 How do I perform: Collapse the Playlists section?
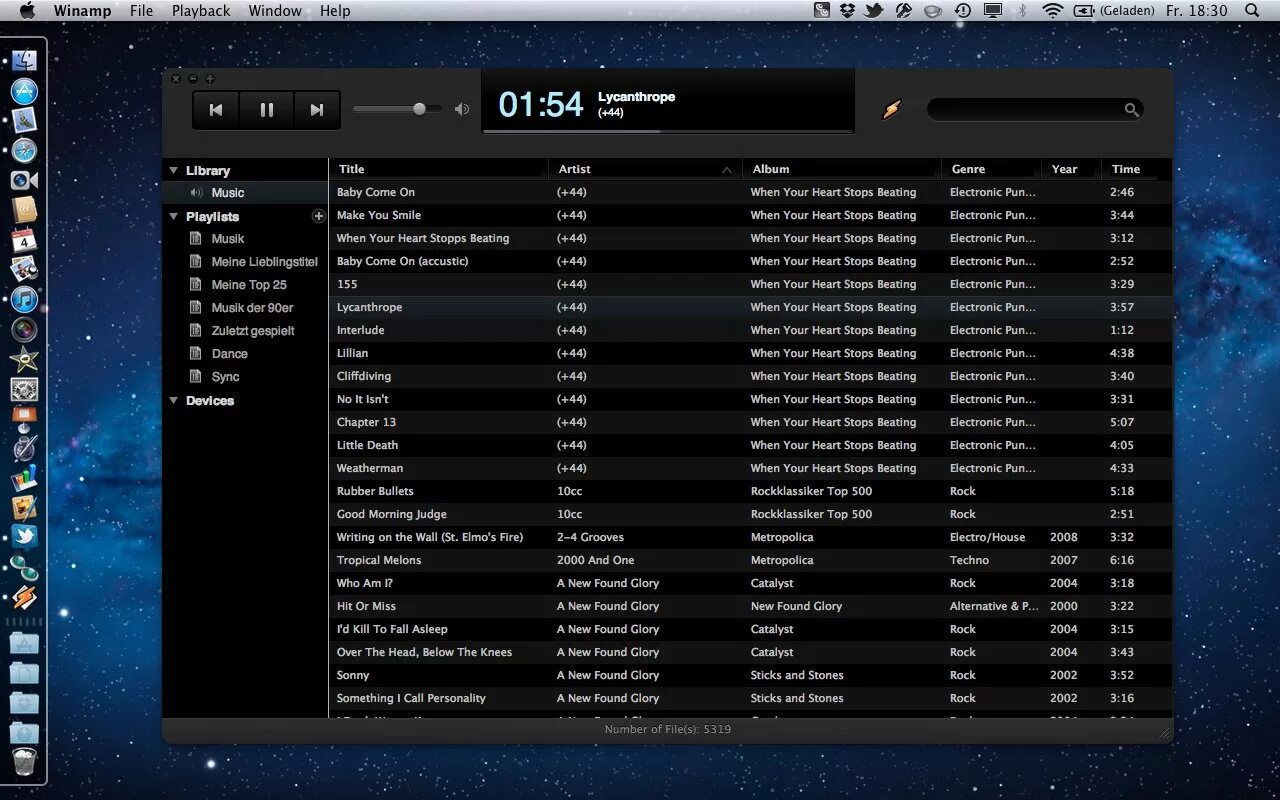[x=174, y=216]
